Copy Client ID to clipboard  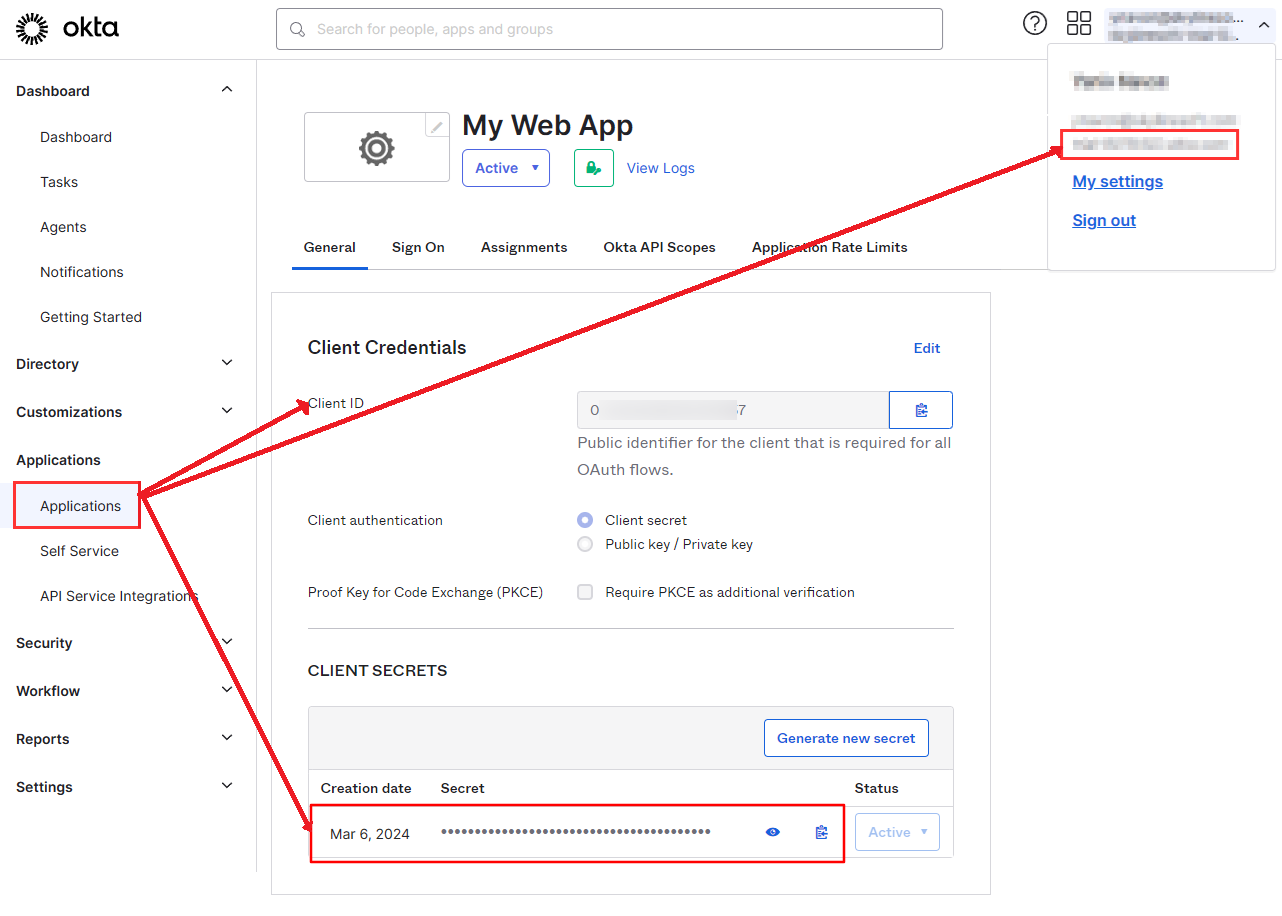921,410
